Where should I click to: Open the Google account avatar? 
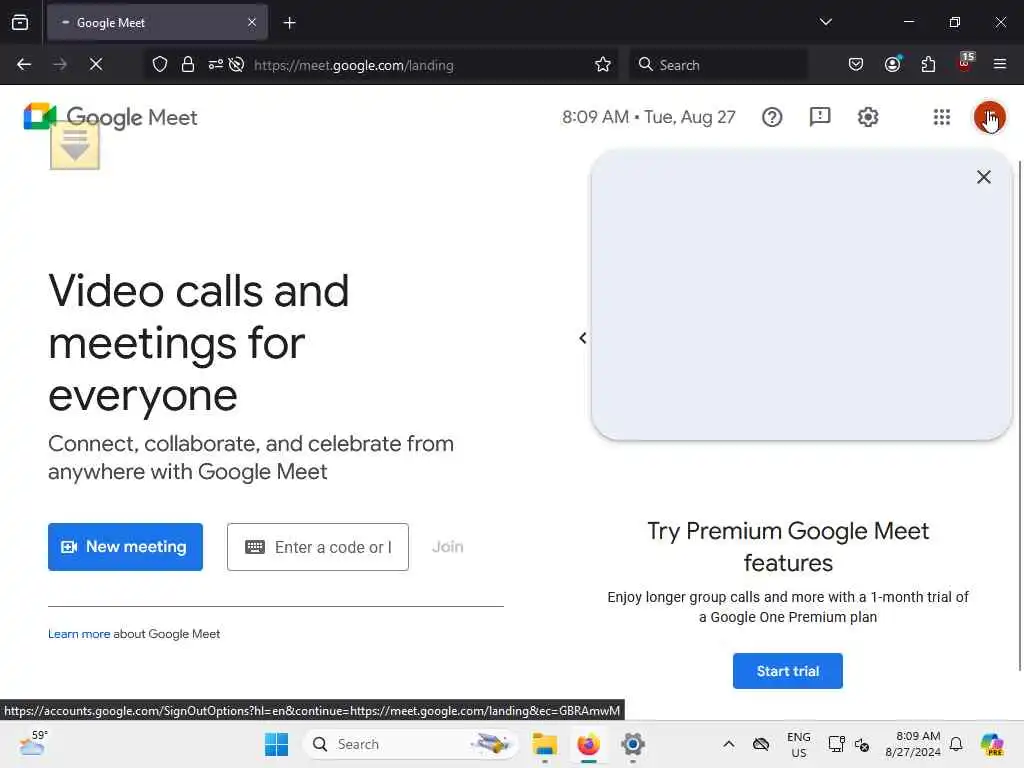coord(989,118)
